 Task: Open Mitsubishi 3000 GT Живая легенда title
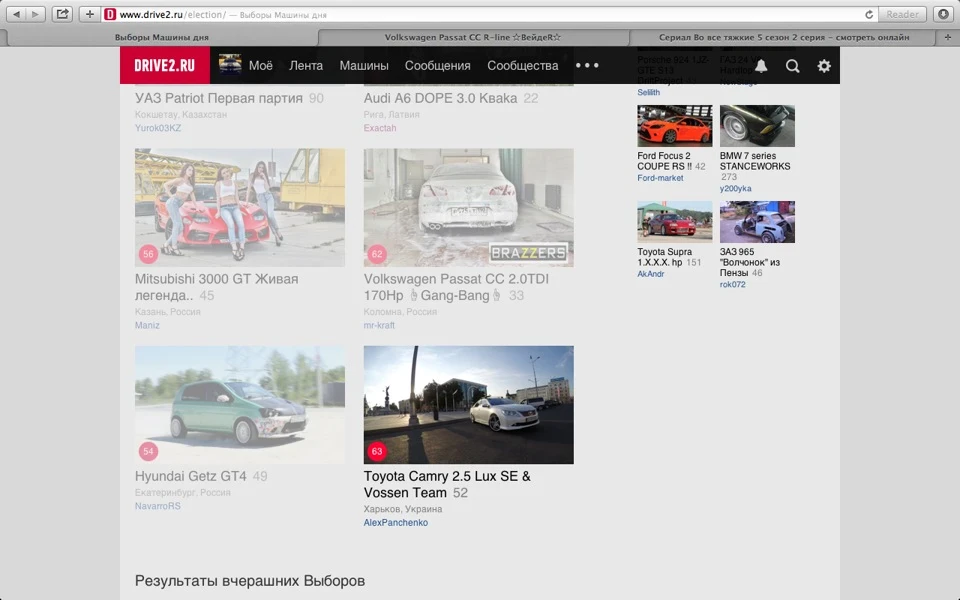(x=217, y=287)
